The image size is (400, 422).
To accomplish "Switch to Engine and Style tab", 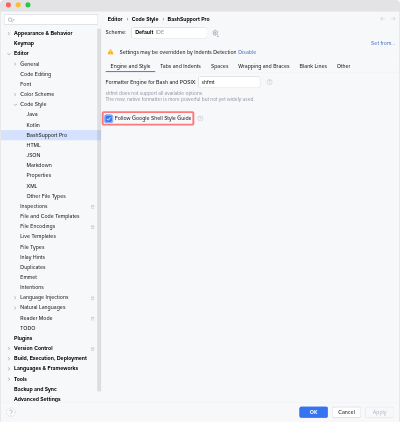I will click(130, 66).
